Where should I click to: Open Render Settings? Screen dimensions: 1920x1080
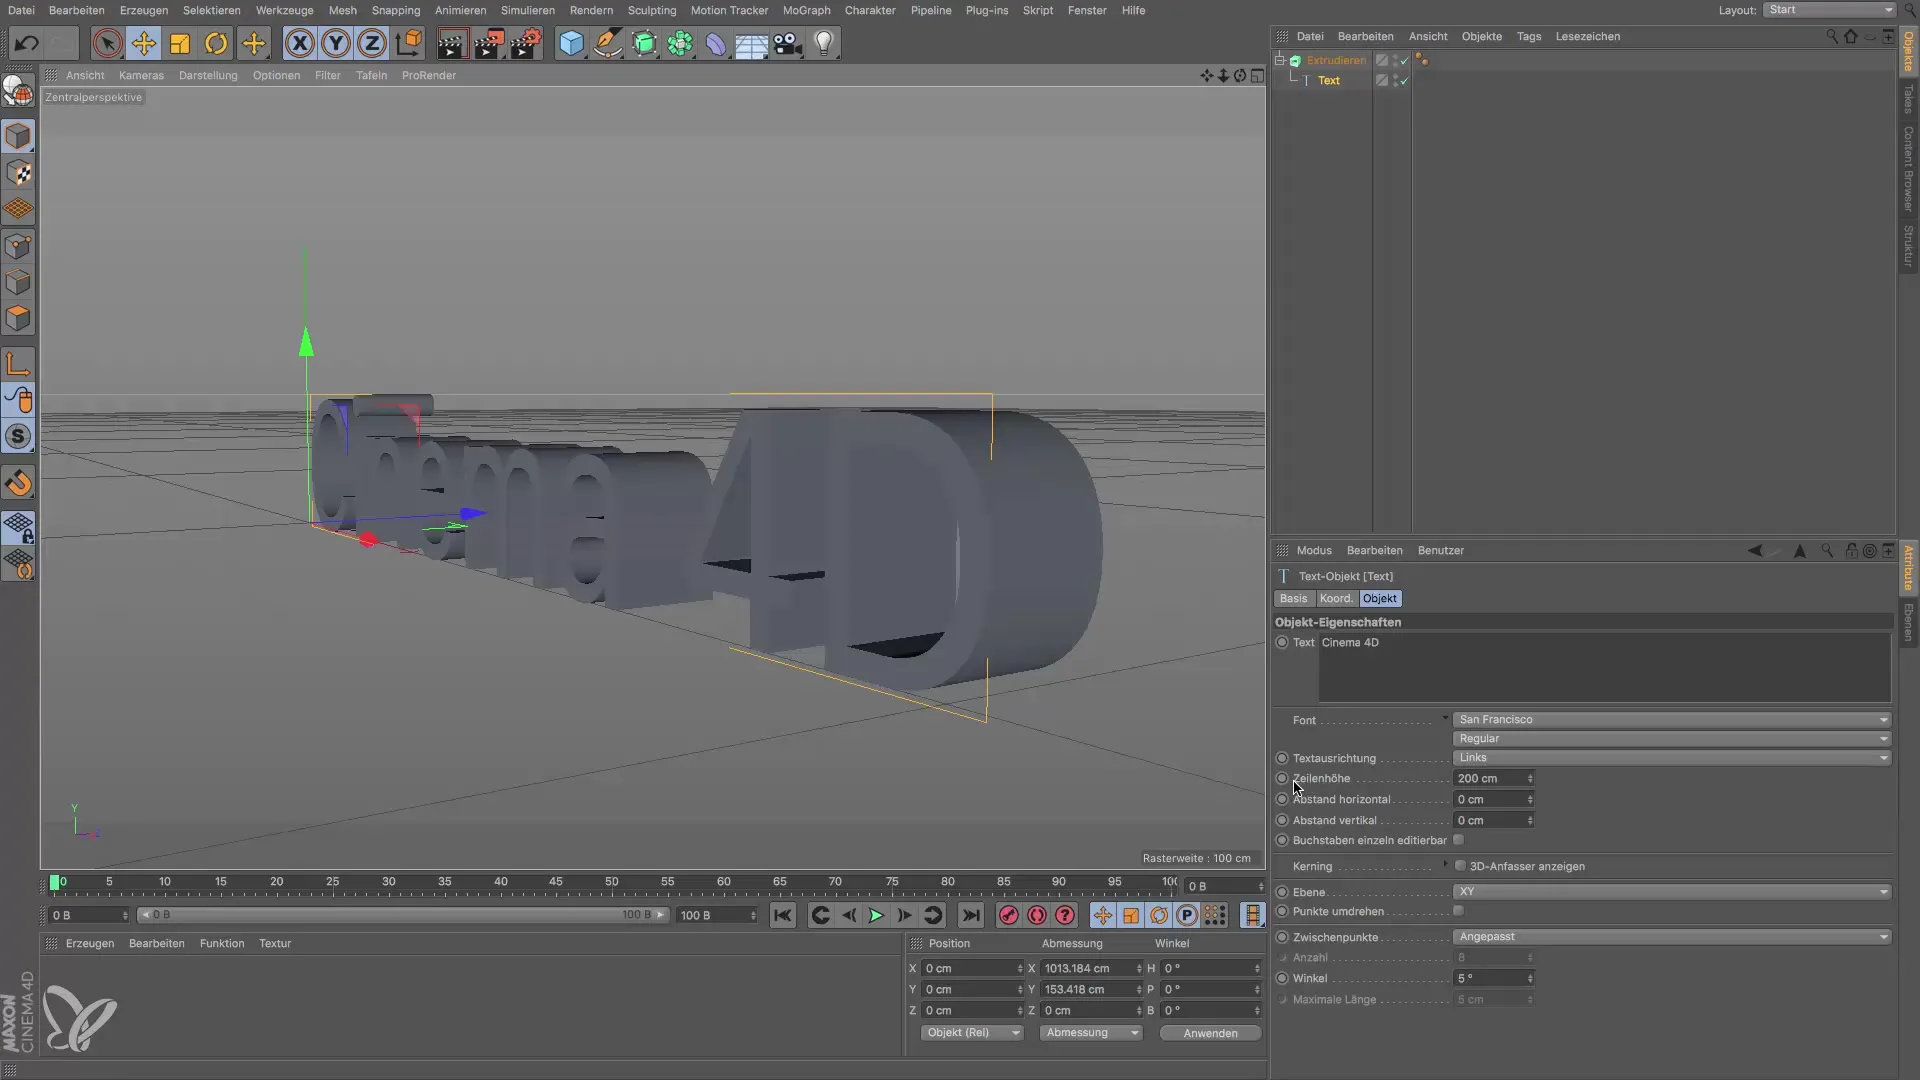526,44
